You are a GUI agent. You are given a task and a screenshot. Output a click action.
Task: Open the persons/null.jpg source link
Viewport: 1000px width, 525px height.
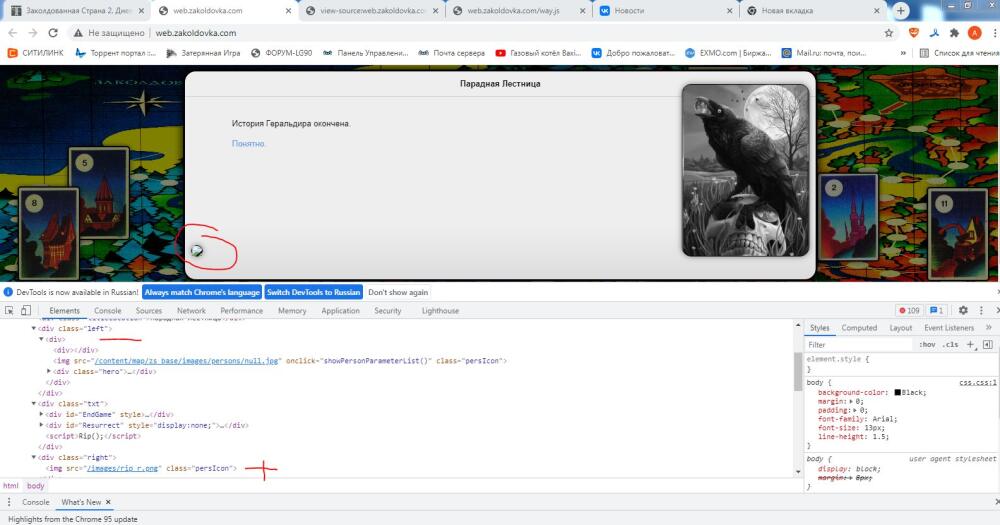186,361
